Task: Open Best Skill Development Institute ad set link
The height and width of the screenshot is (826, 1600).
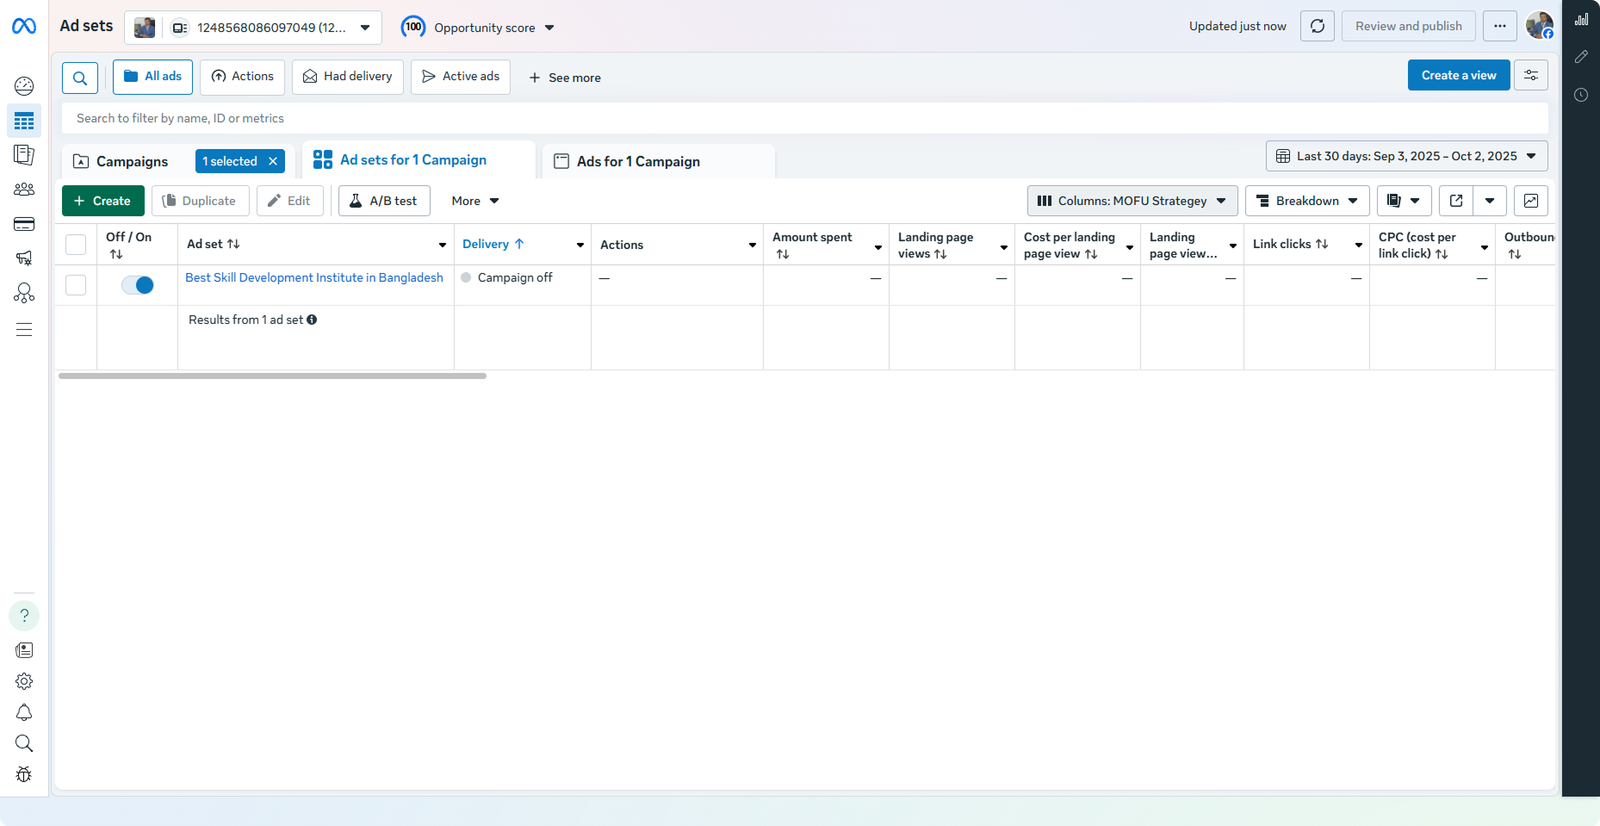Action: click(x=314, y=278)
